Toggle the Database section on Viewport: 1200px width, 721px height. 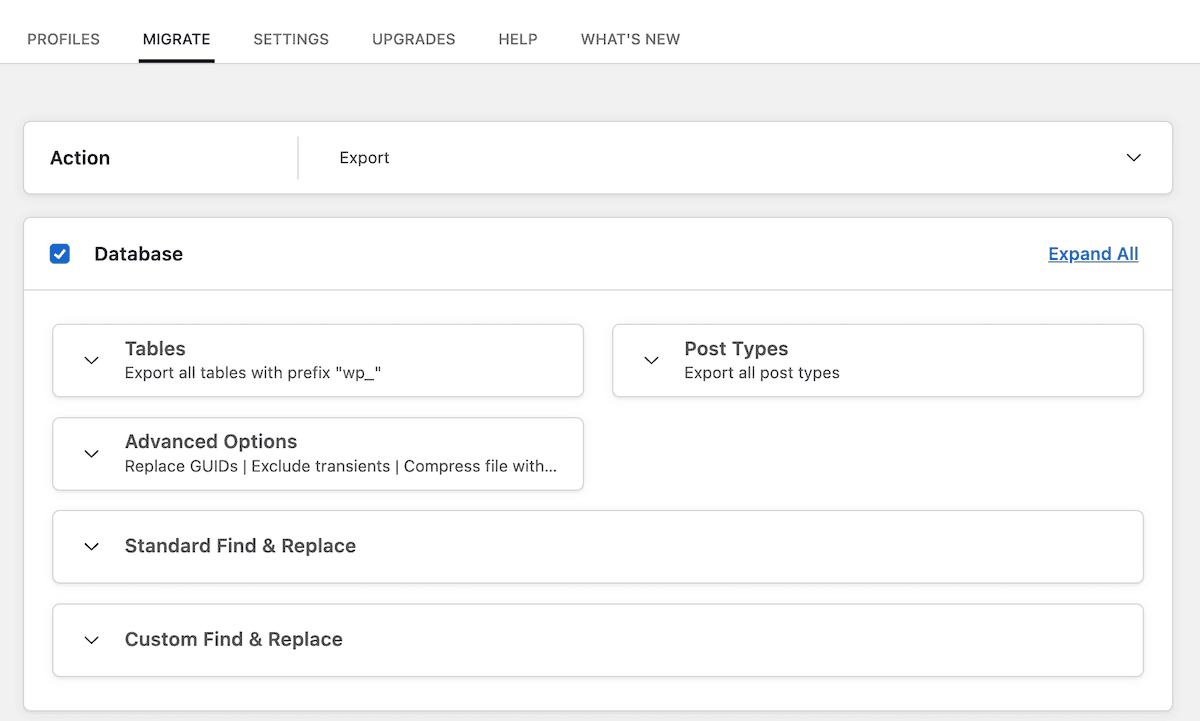click(60, 254)
